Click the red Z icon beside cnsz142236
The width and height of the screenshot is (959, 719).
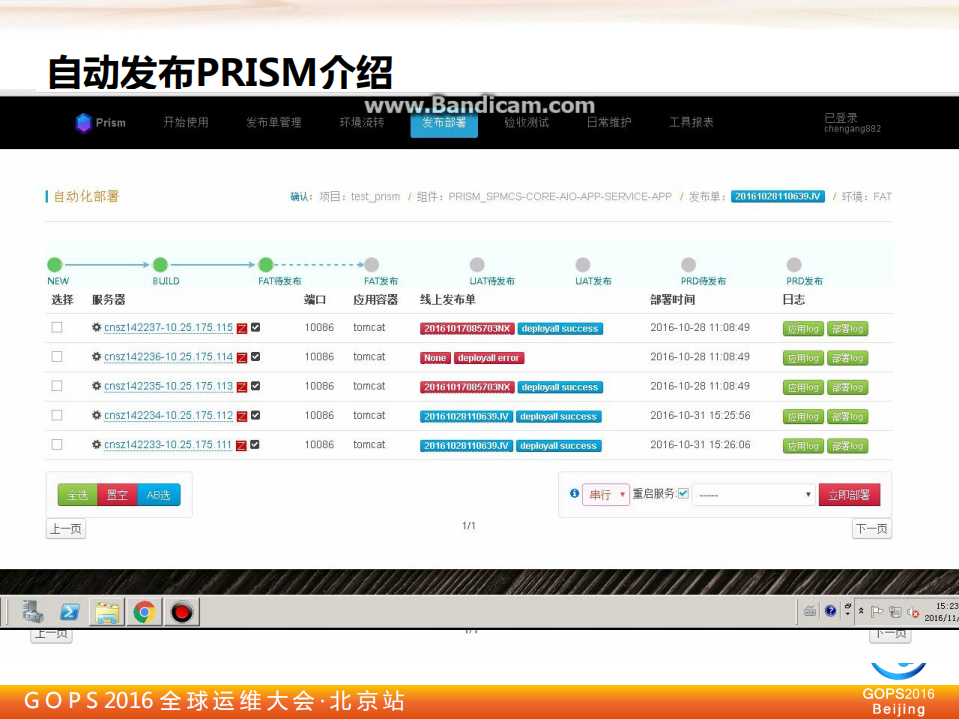241,357
